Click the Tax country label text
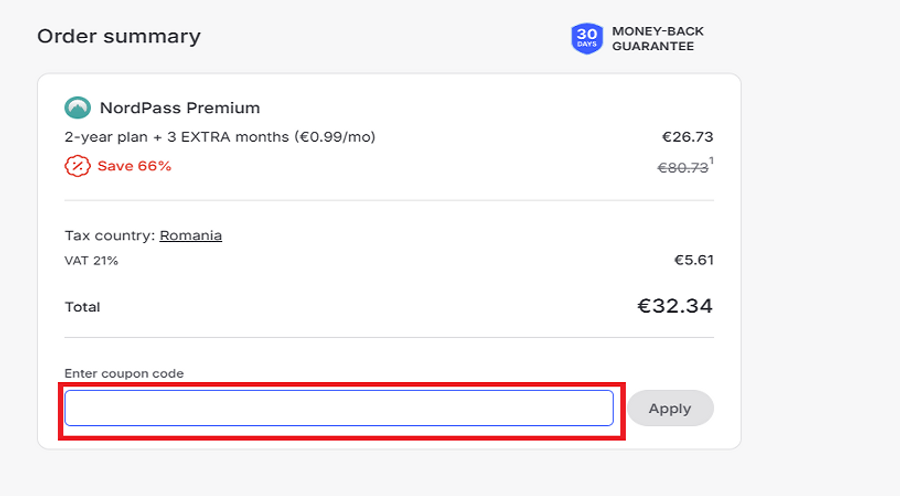The width and height of the screenshot is (900, 496). point(109,236)
